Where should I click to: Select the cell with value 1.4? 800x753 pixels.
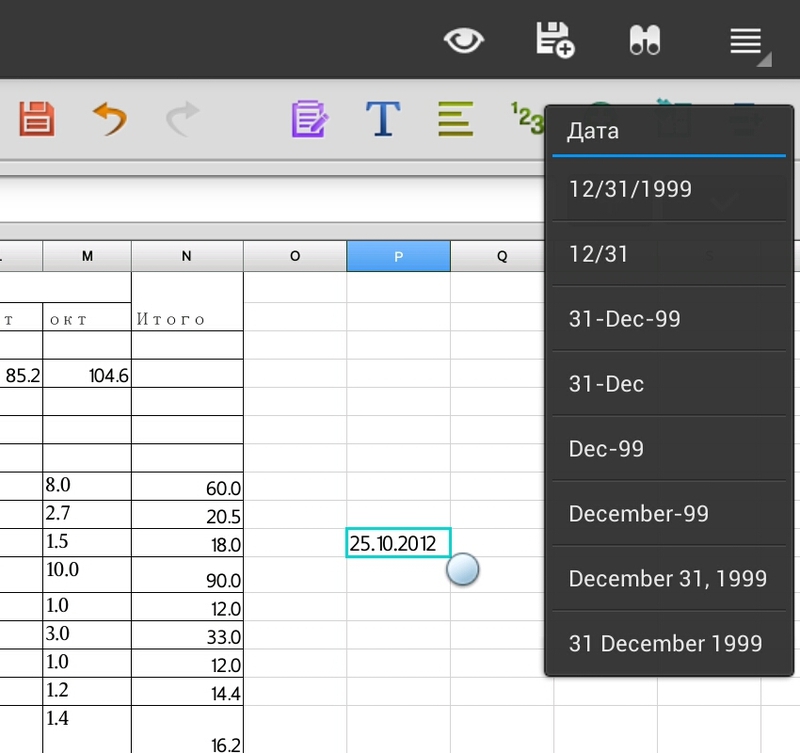click(x=87, y=730)
